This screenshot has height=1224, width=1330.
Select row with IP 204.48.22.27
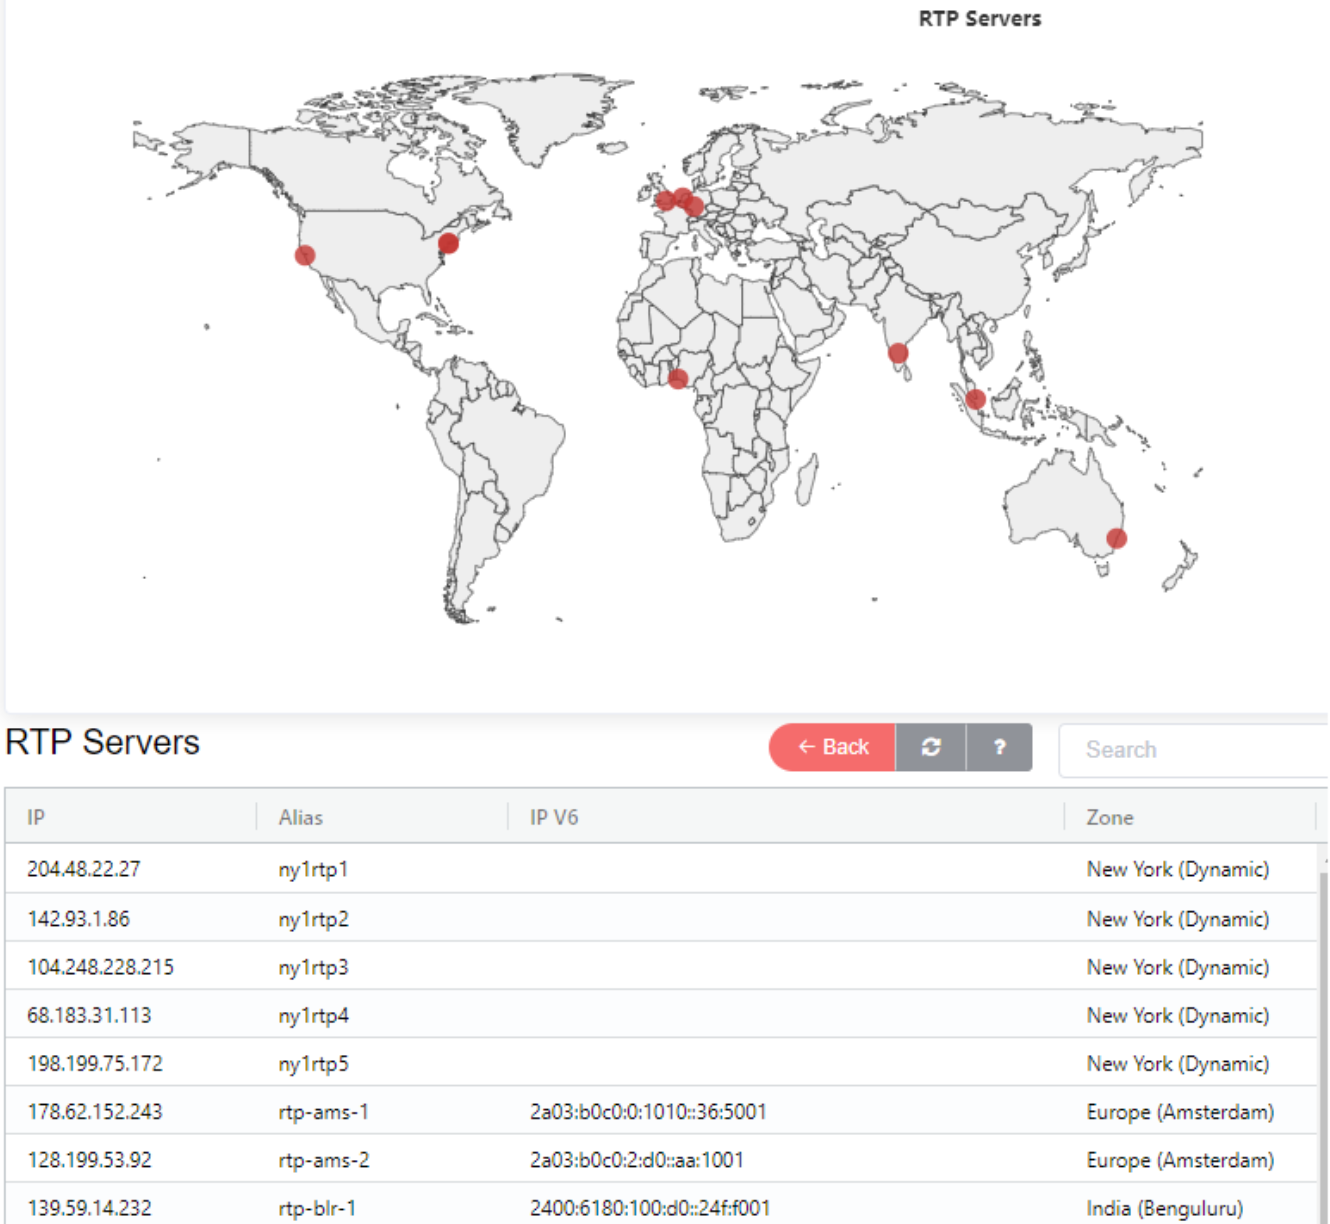tap(84, 869)
